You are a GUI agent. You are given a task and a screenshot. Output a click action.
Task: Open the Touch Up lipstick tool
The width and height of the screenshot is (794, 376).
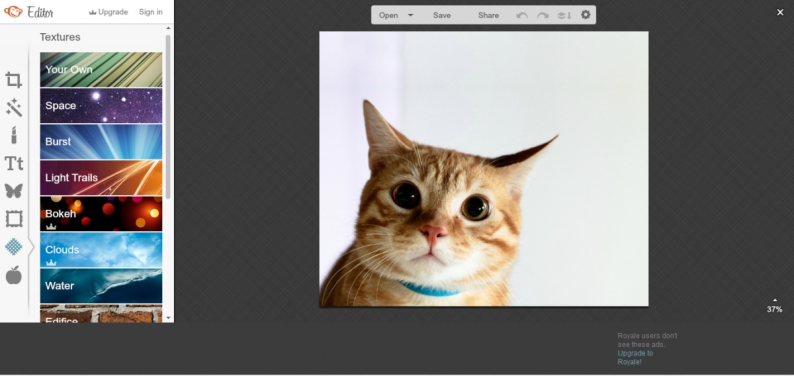coord(14,135)
